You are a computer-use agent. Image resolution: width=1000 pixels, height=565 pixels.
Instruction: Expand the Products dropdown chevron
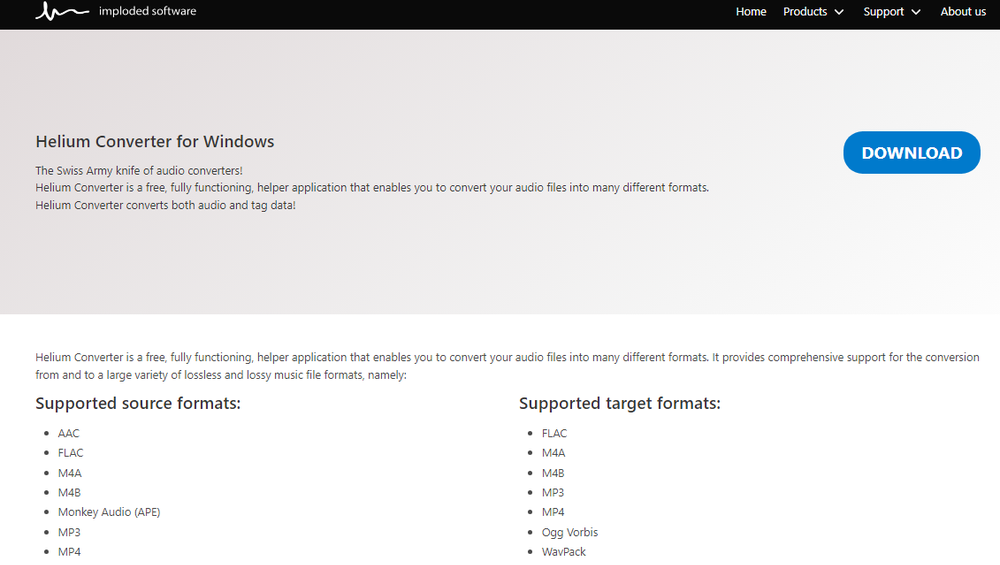click(839, 12)
